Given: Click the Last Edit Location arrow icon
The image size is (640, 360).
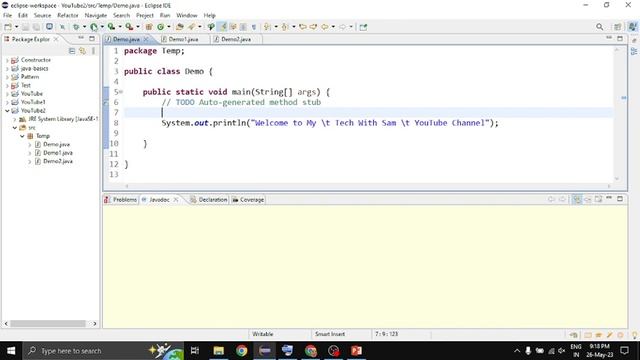Looking at the screenshot, I should [x=303, y=27].
